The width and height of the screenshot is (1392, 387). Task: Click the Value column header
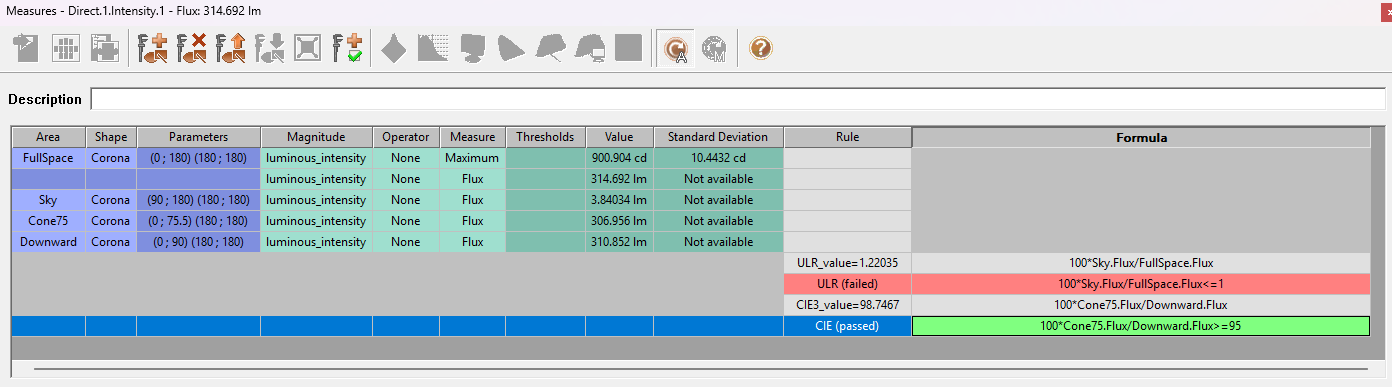[619, 137]
